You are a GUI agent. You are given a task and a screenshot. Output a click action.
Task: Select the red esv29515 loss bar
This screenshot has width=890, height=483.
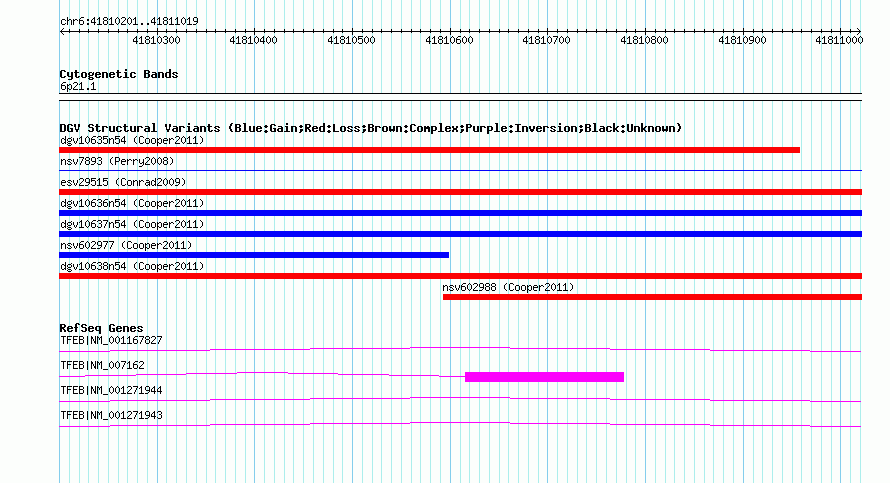coord(460,192)
